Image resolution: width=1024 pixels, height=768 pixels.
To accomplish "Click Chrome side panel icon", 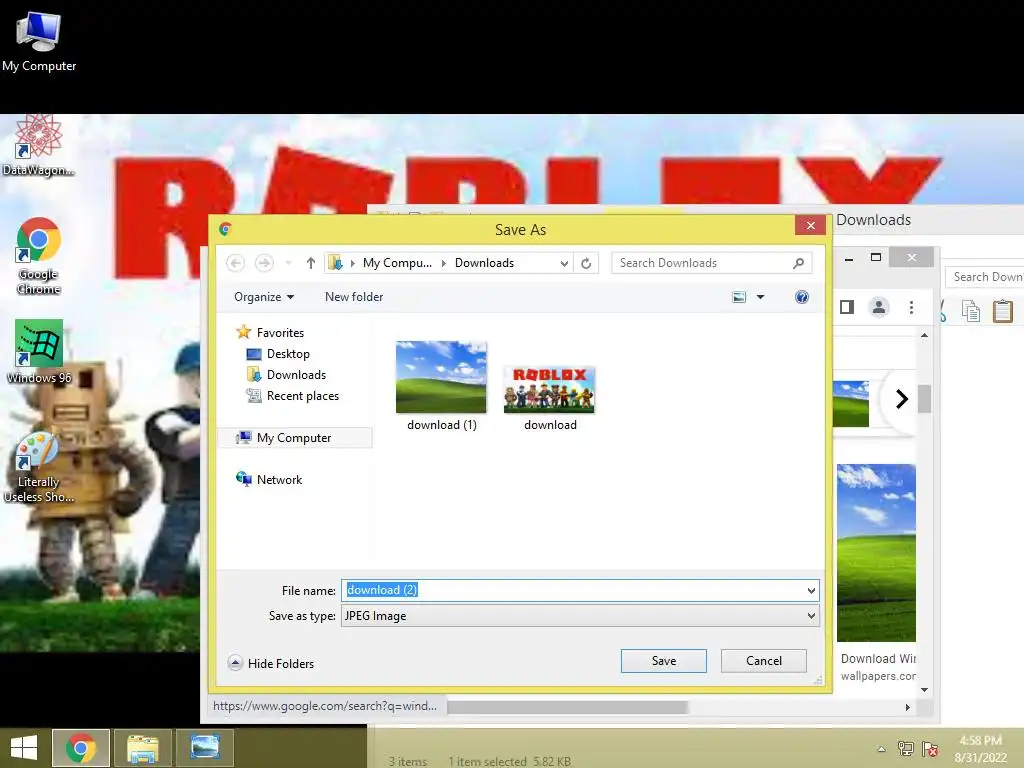I will pyautogui.click(x=847, y=307).
